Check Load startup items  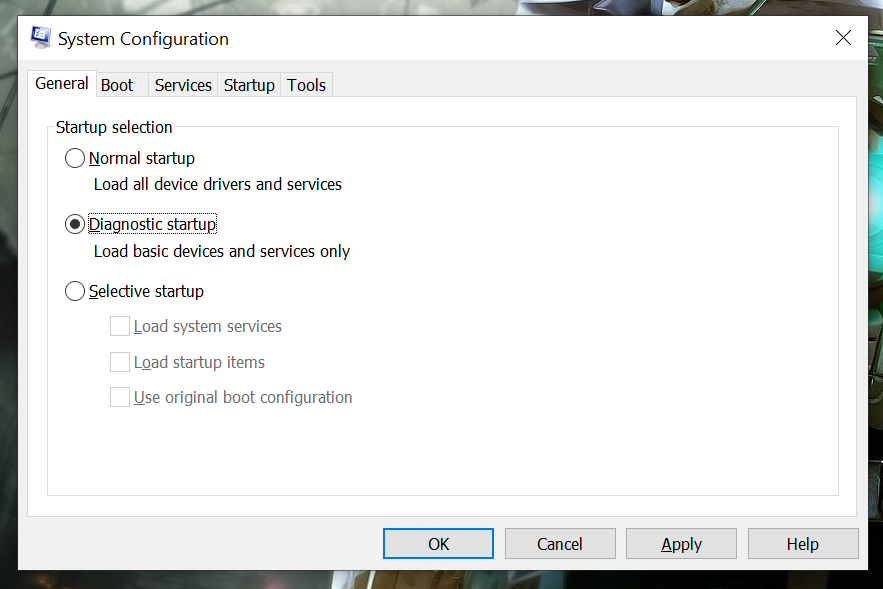tap(119, 361)
